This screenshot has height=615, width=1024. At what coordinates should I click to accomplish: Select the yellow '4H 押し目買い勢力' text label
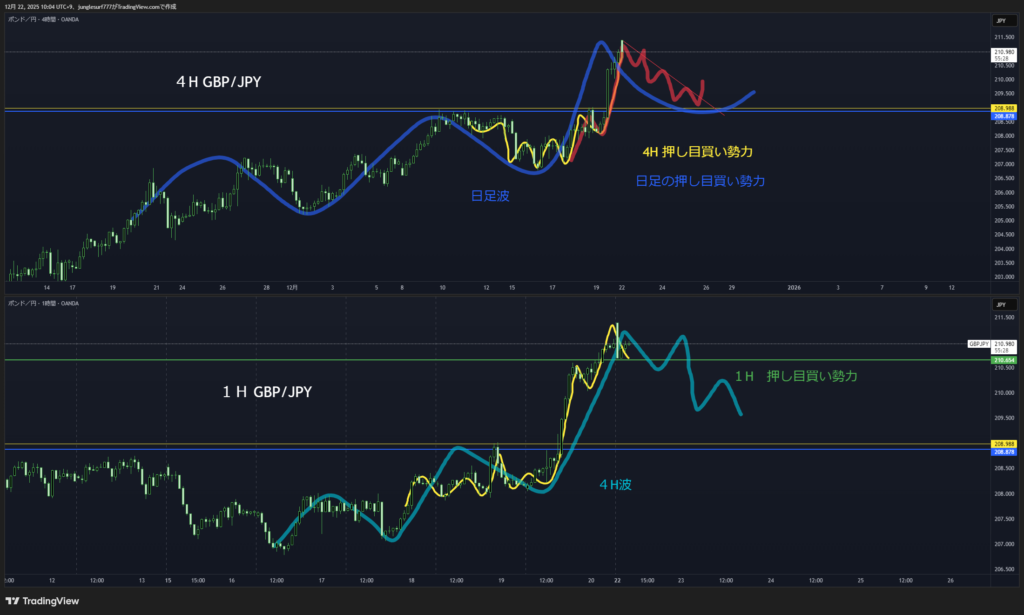[697, 151]
